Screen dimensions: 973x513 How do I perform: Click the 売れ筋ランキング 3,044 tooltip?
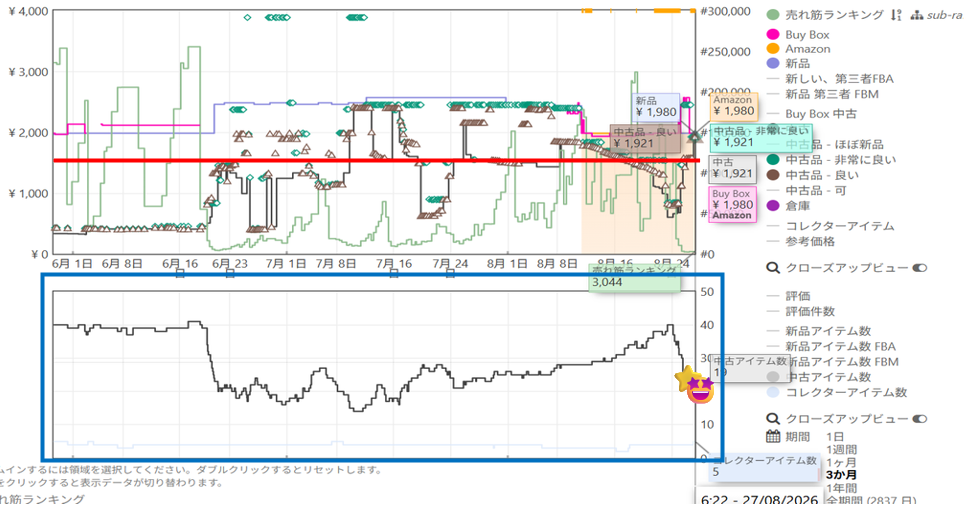coord(634,277)
